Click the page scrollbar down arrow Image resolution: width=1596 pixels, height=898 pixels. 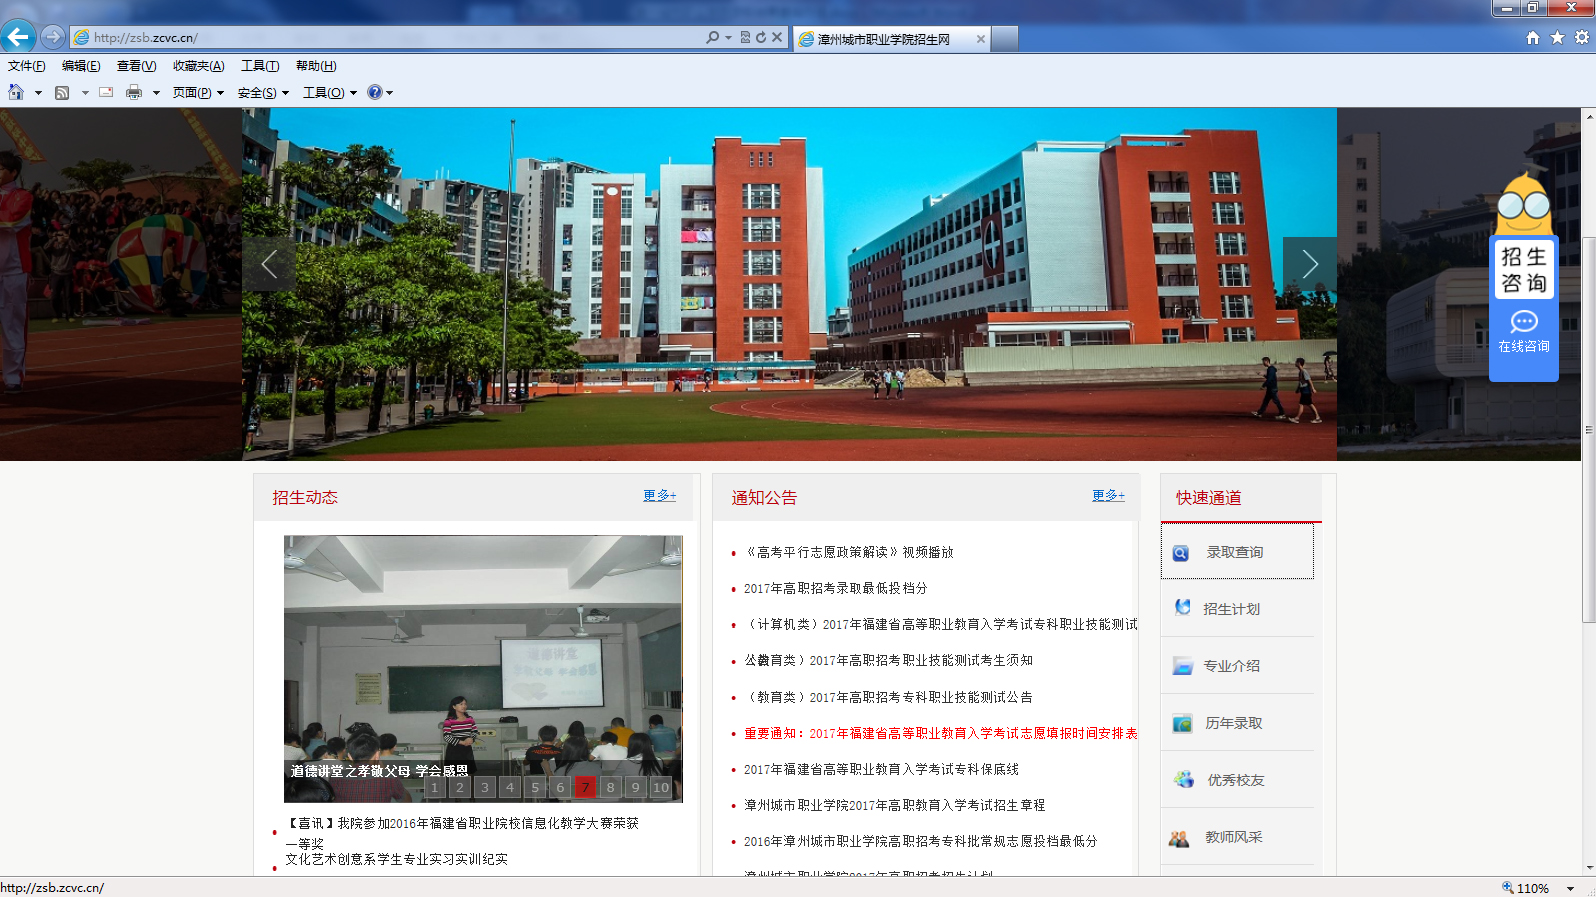pos(1588,868)
